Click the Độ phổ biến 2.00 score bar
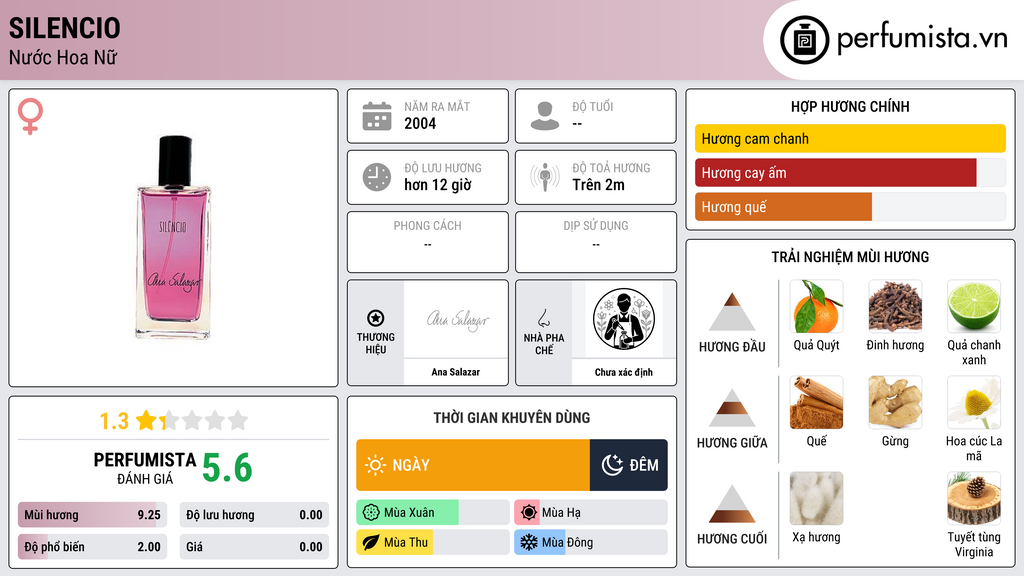 [92, 547]
